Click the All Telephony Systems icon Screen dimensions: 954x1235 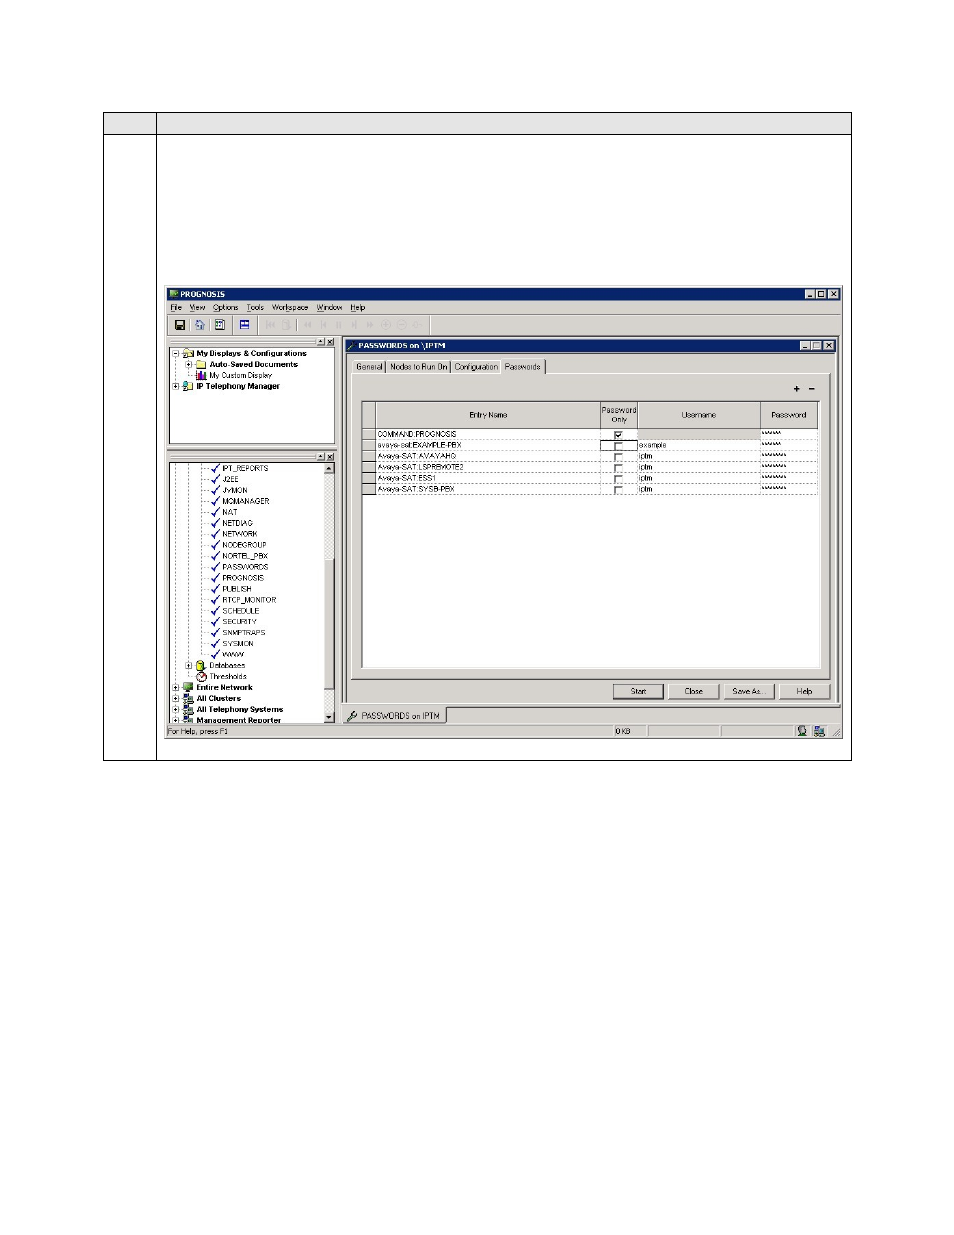(x=188, y=709)
